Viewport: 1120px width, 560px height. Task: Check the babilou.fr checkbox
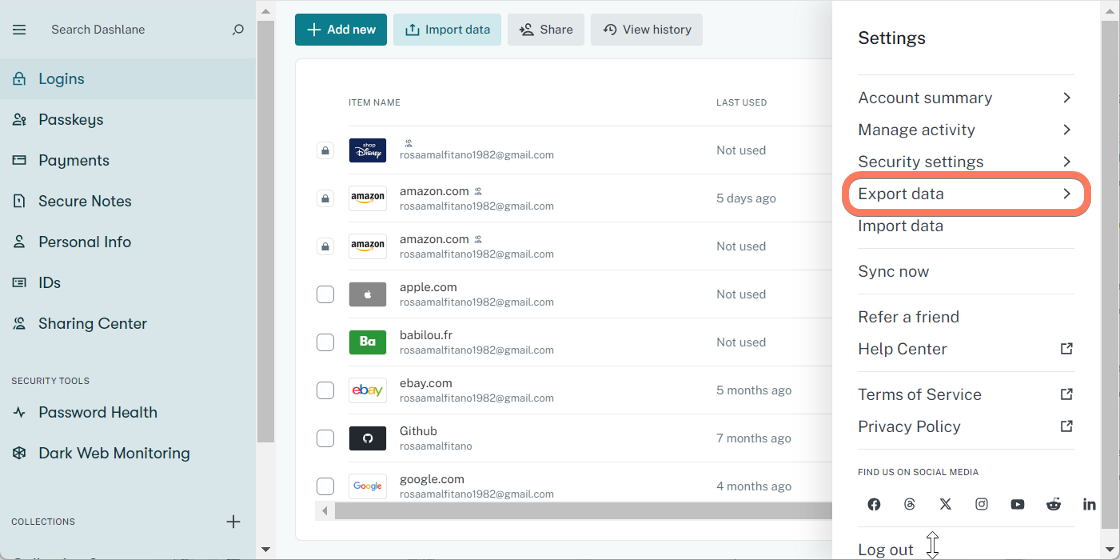pos(325,342)
